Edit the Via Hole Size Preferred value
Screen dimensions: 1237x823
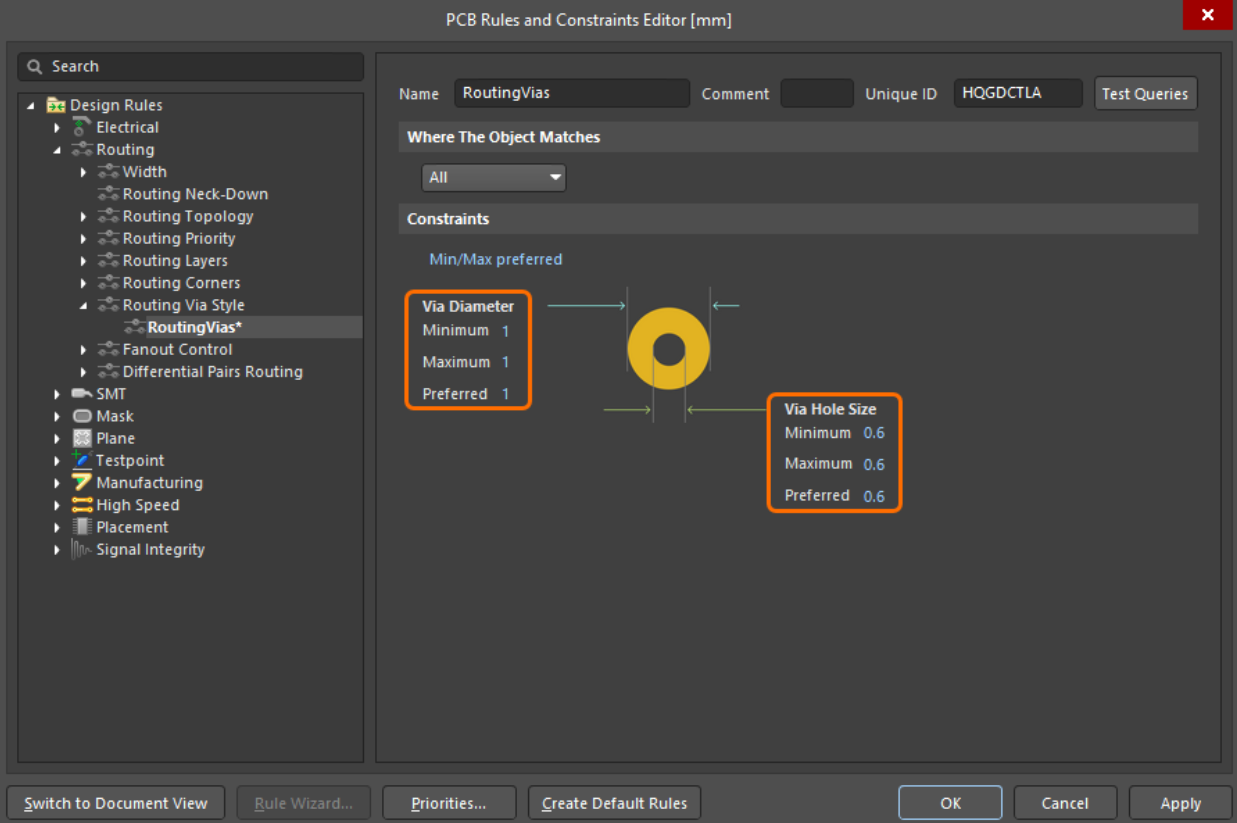click(874, 495)
